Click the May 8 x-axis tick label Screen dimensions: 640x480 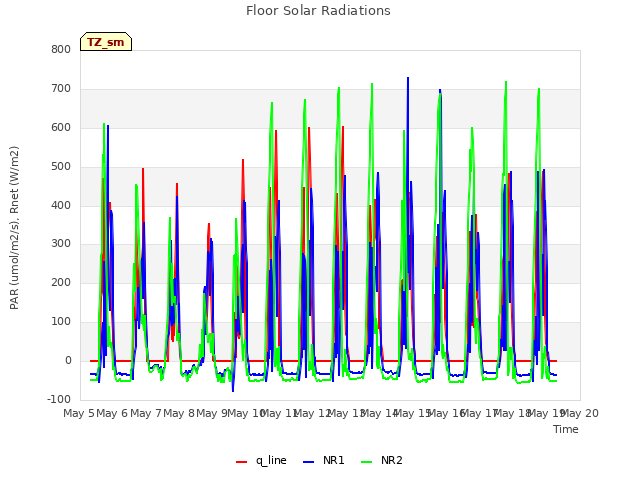(x=179, y=413)
